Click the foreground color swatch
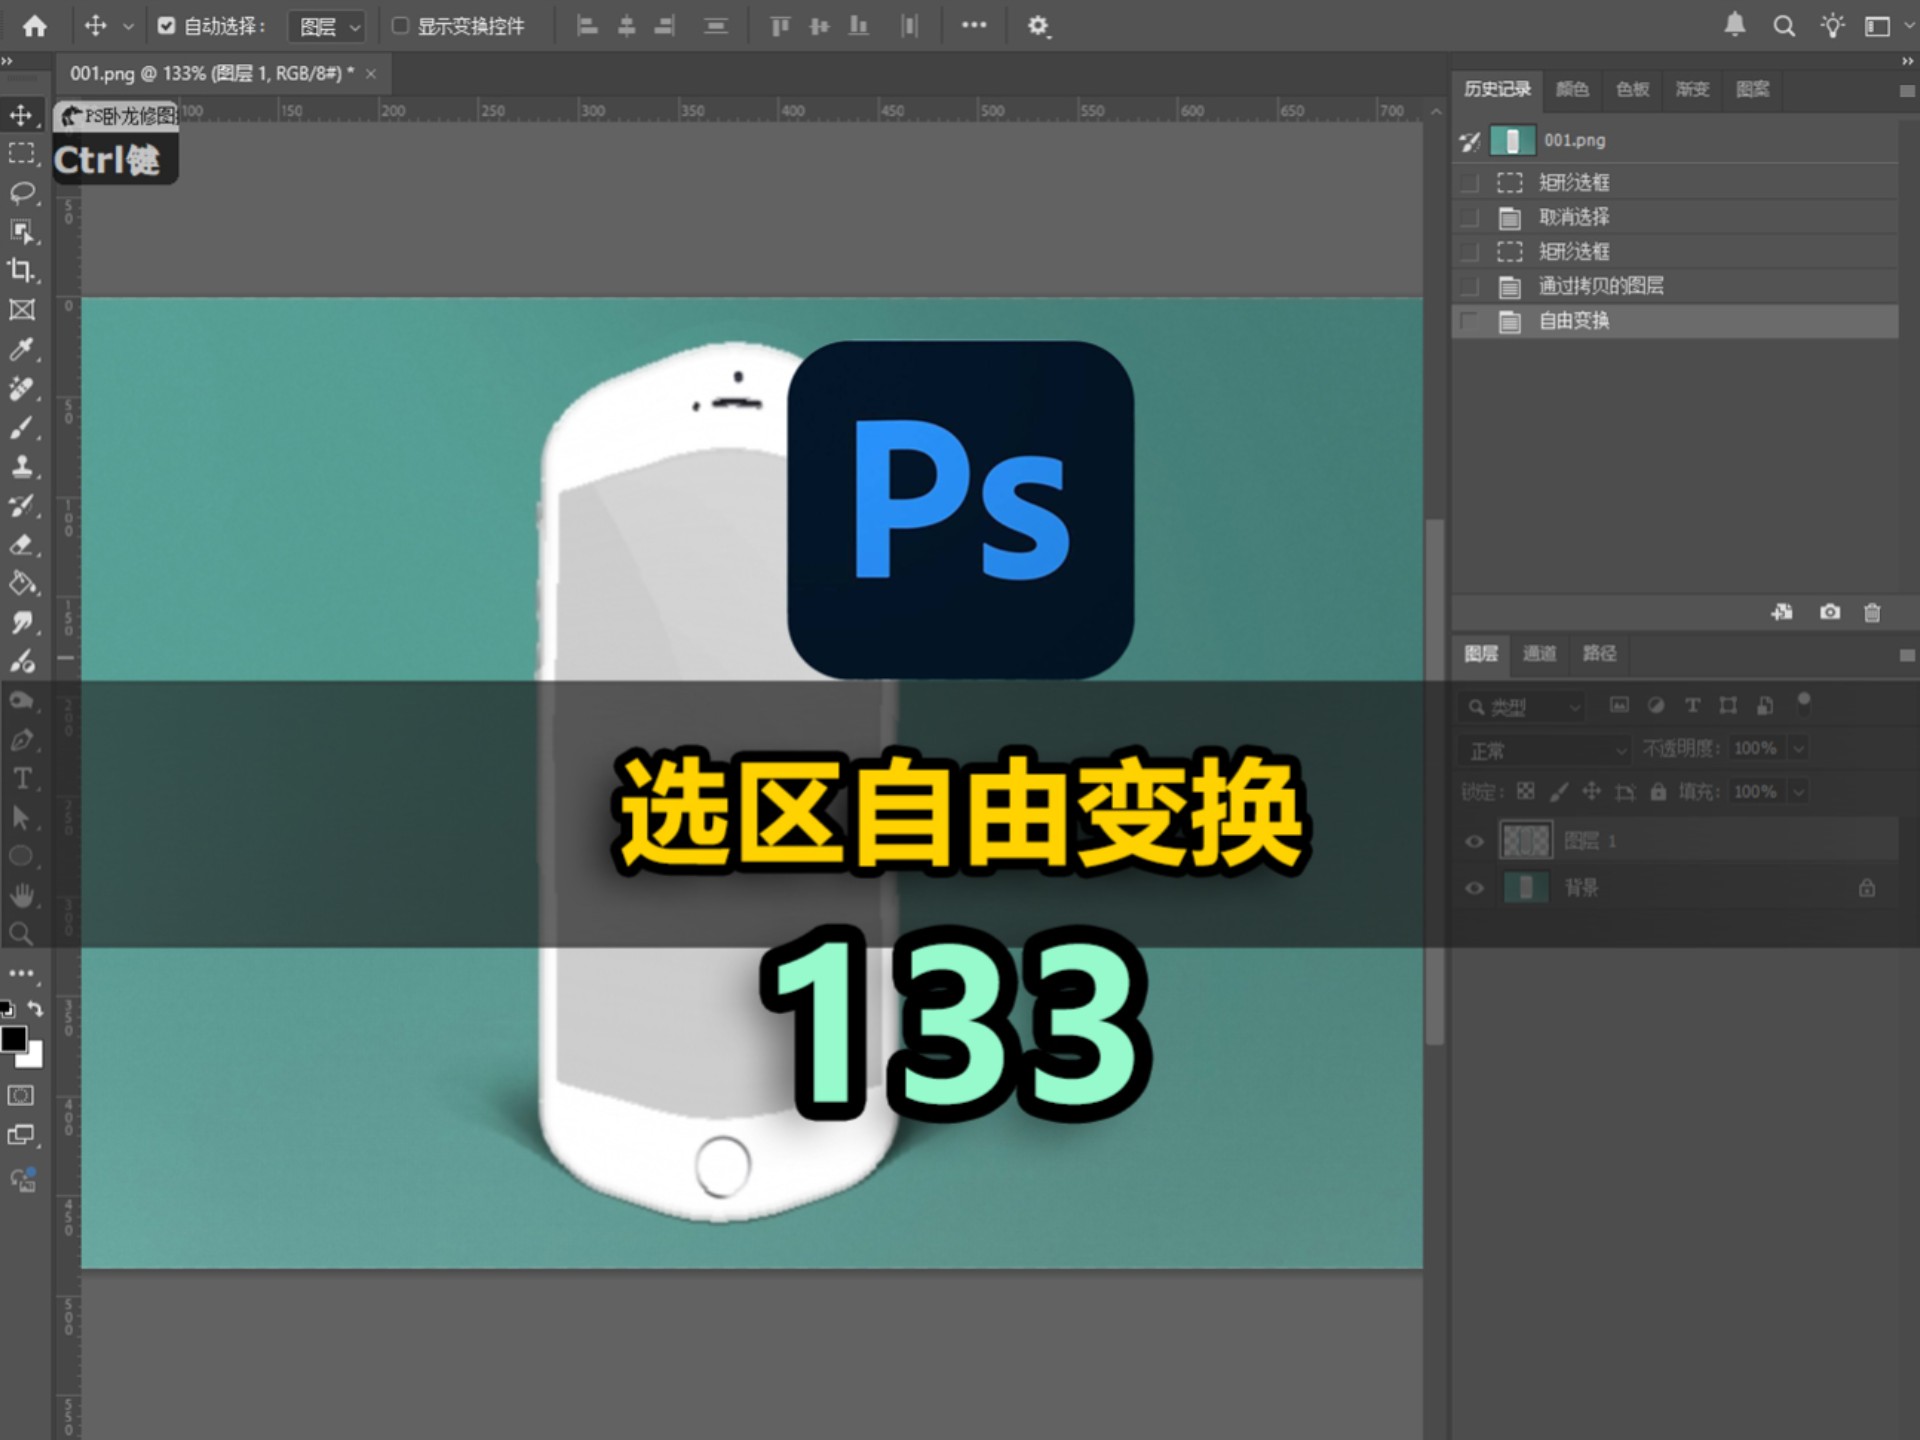Viewport: 1920px width, 1440px height. tap(14, 1040)
